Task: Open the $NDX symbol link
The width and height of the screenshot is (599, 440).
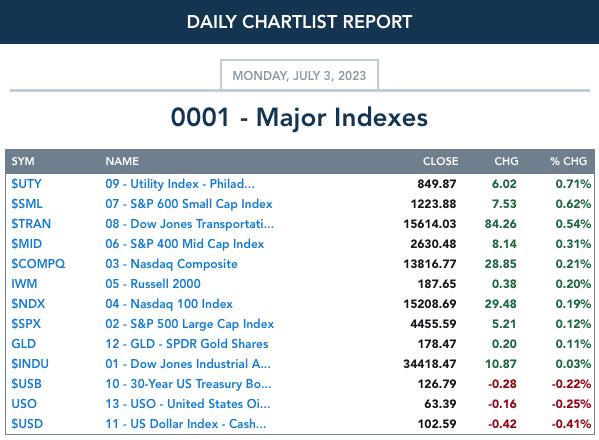Action: pyautogui.click(x=28, y=304)
